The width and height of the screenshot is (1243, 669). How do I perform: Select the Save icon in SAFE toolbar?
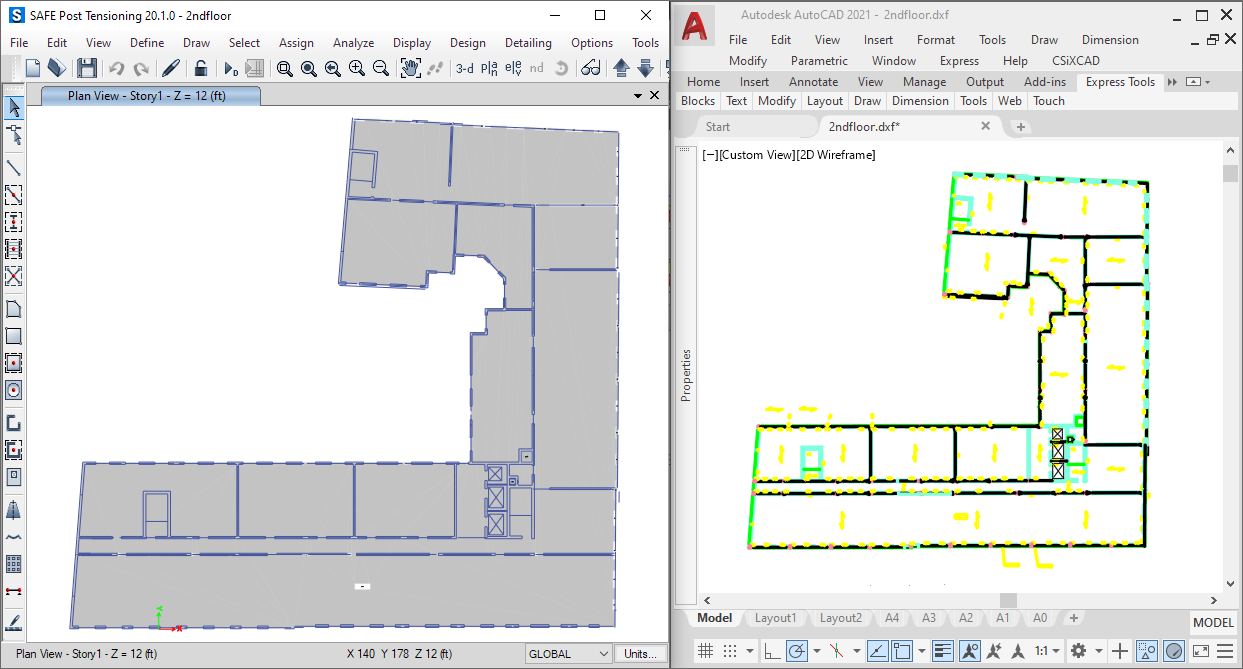pyautogui.click(x=86, y=70)
